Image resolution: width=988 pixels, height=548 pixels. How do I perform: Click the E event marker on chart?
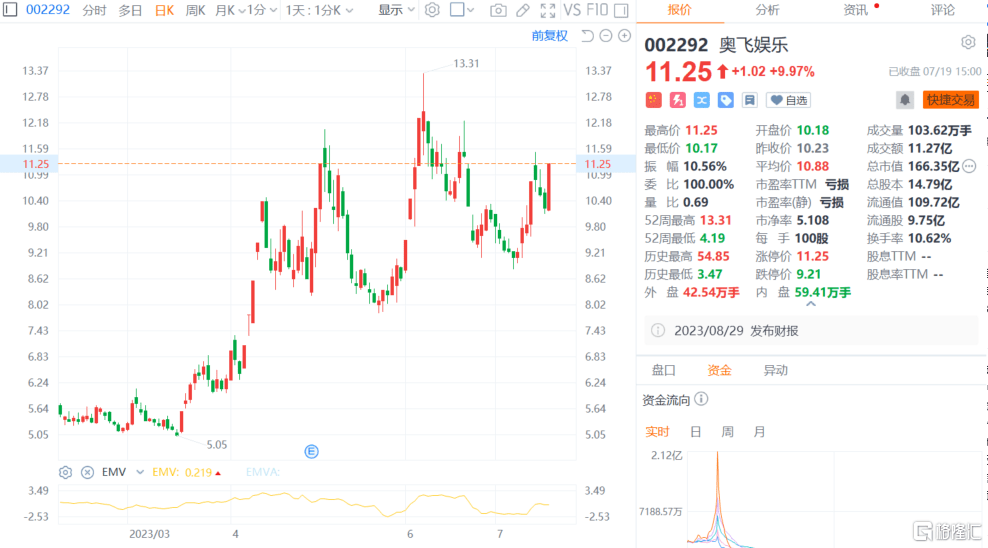312,452
